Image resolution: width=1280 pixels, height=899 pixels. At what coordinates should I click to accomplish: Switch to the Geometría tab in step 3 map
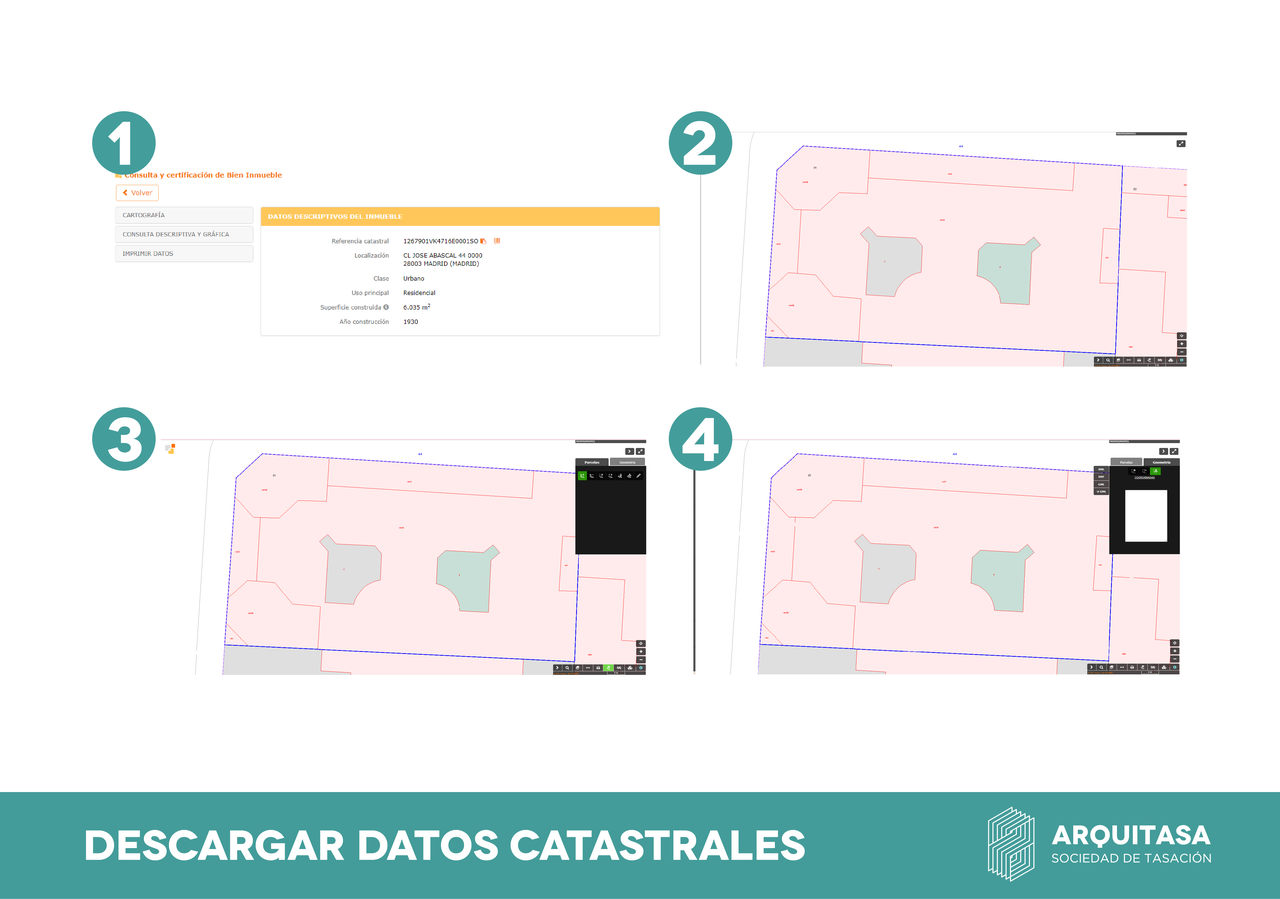(x=627, y=462)
